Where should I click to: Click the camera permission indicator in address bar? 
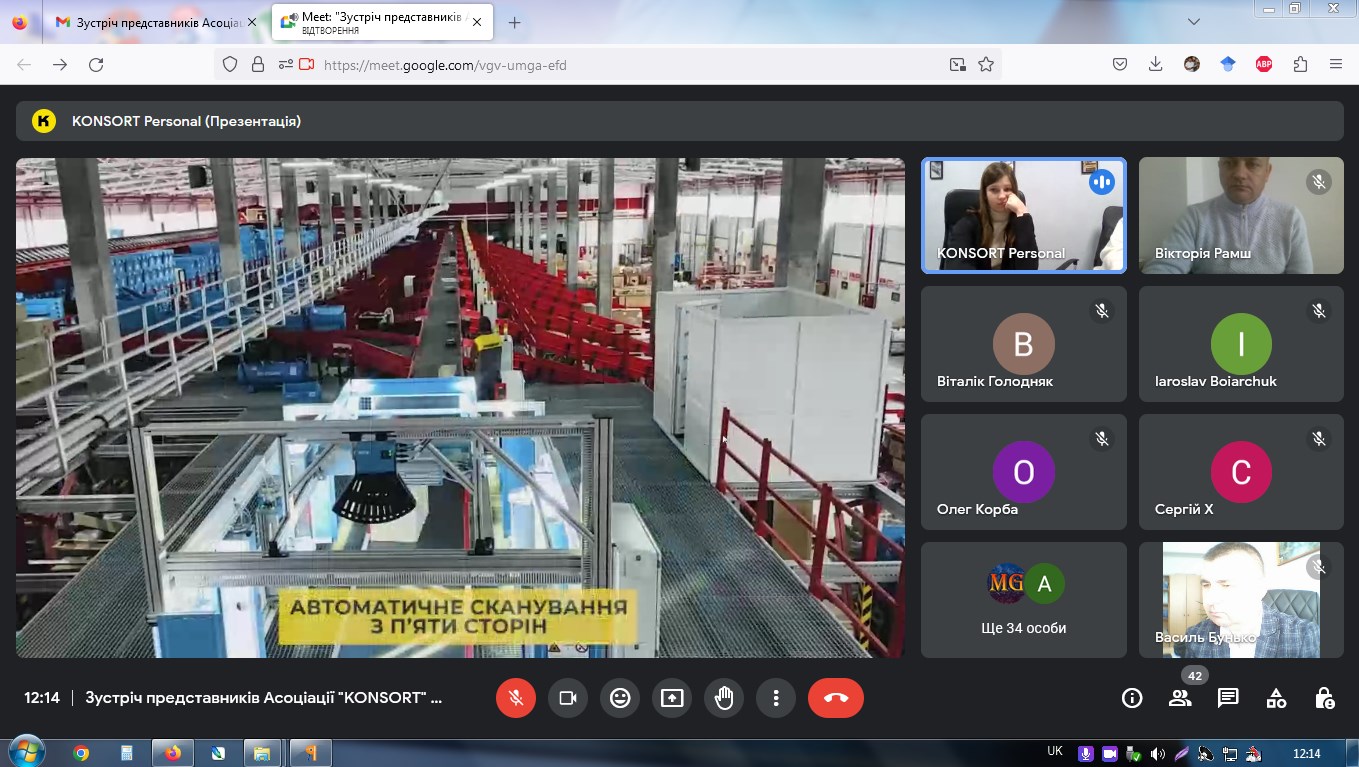click(306, 64)
